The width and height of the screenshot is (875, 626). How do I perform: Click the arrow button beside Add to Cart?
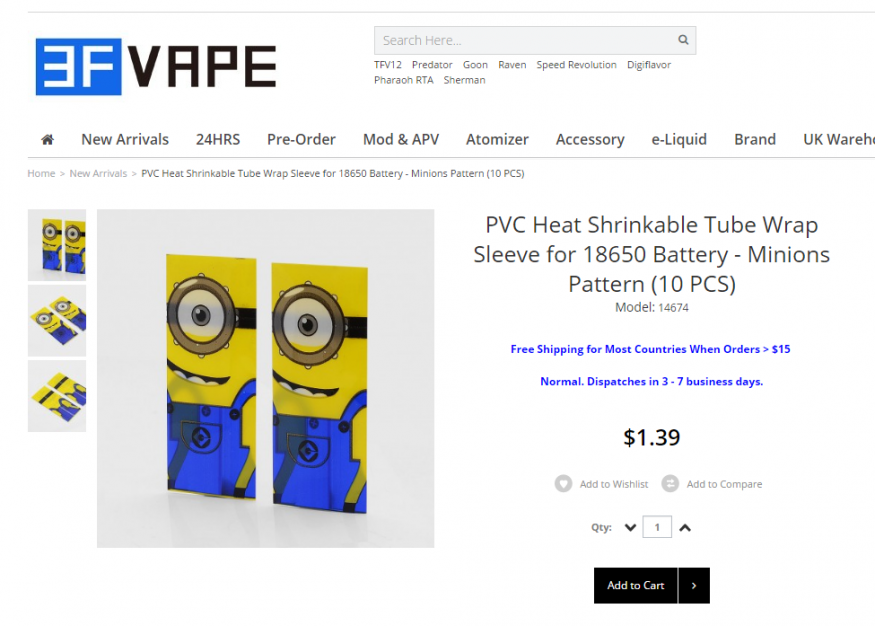694,585
